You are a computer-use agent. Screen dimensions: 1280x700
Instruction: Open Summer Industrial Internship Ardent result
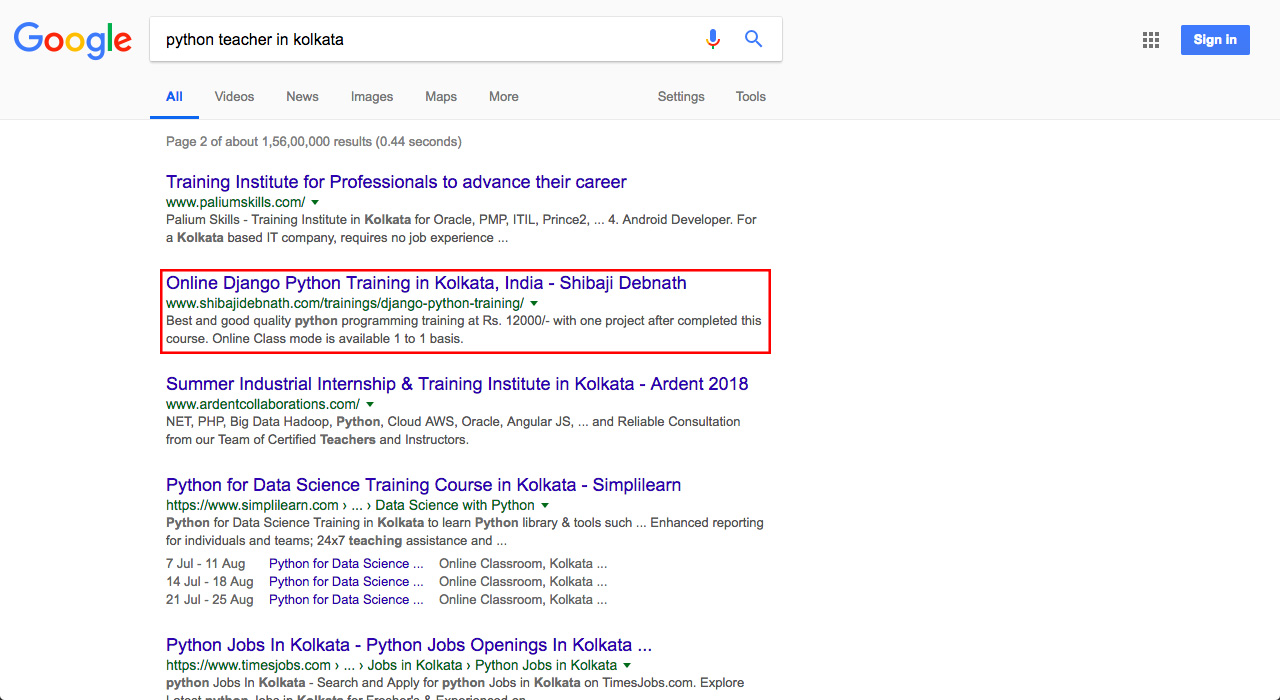457,384
